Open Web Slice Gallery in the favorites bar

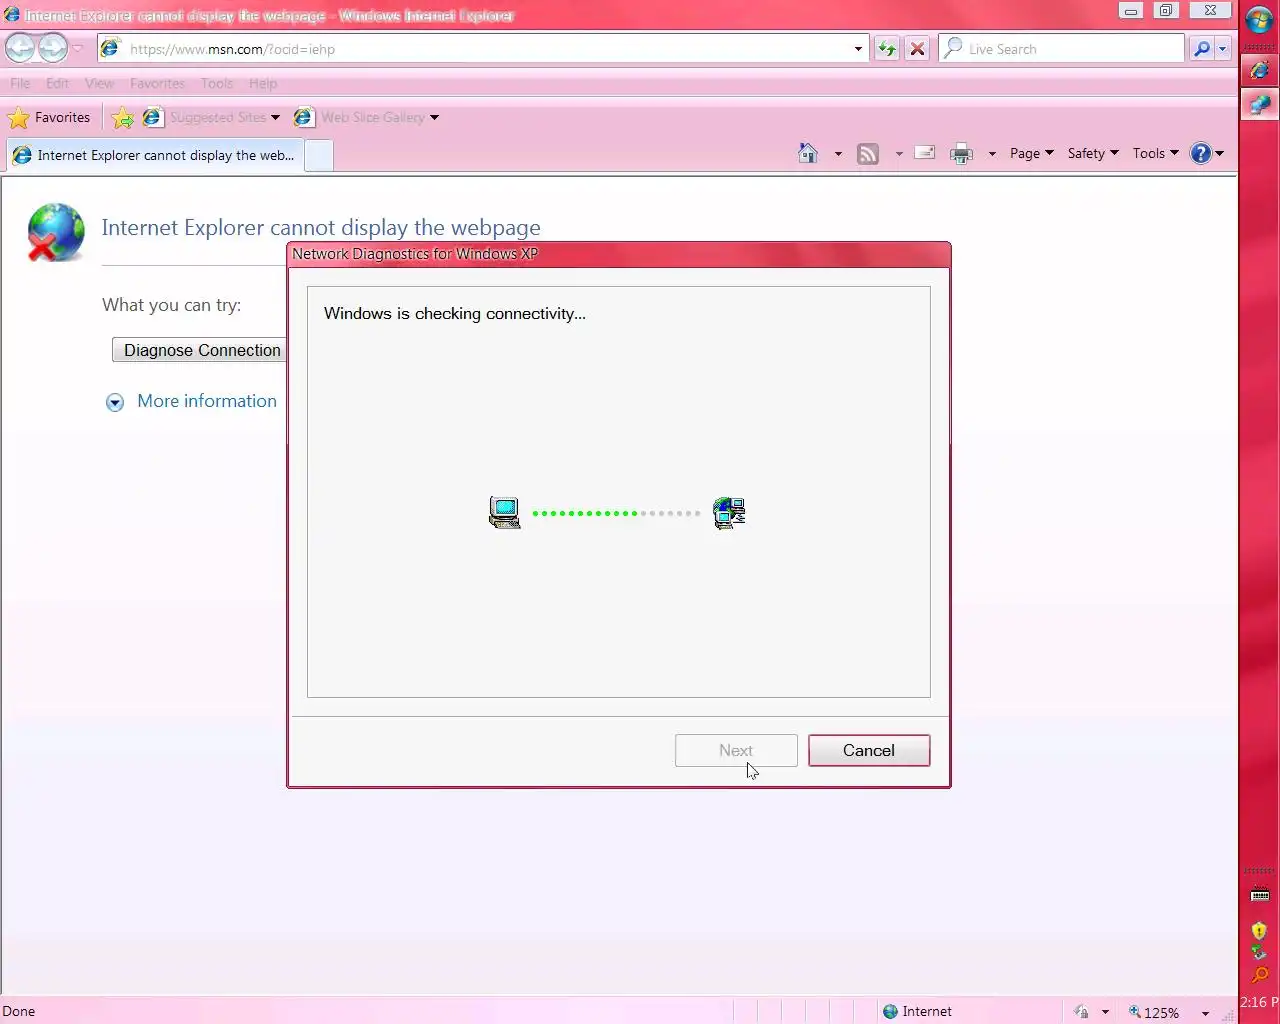pos(366,118)
